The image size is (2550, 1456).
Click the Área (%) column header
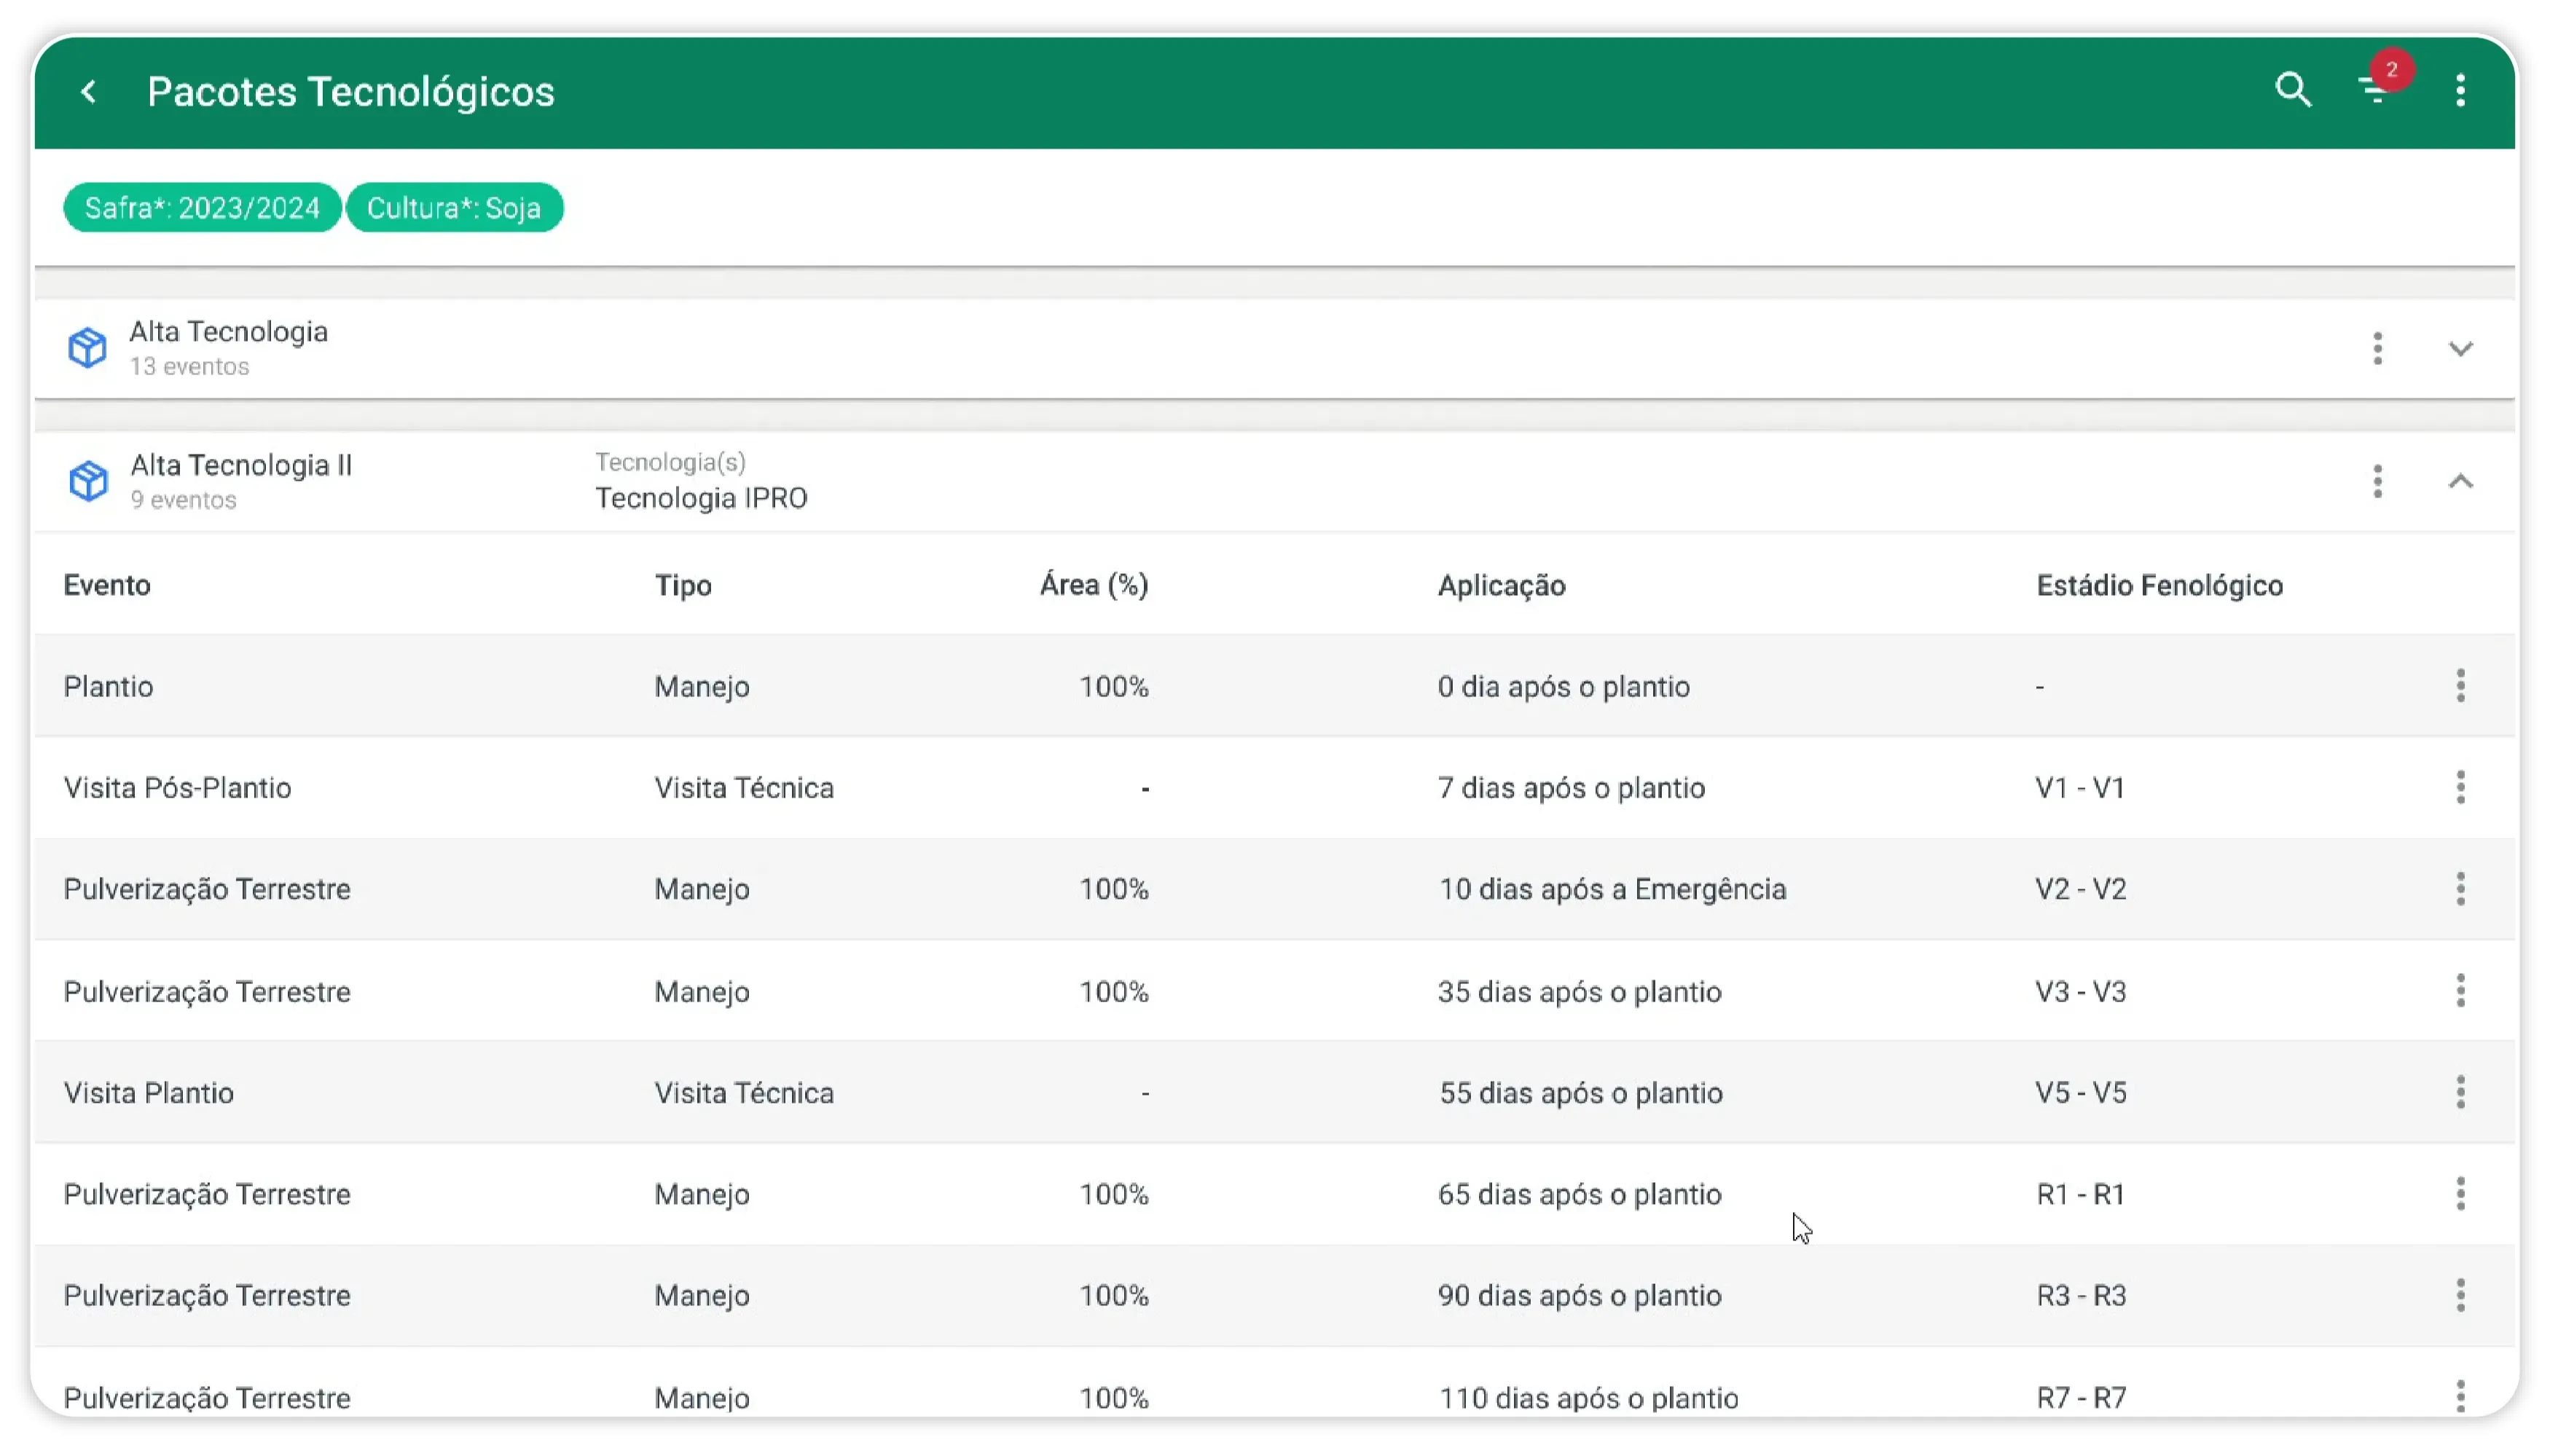pos(1094,585)
